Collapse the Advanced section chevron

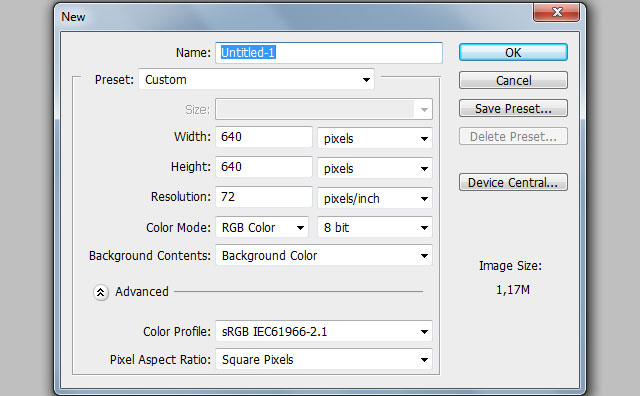pyautogui.click(x=101, y=292)
